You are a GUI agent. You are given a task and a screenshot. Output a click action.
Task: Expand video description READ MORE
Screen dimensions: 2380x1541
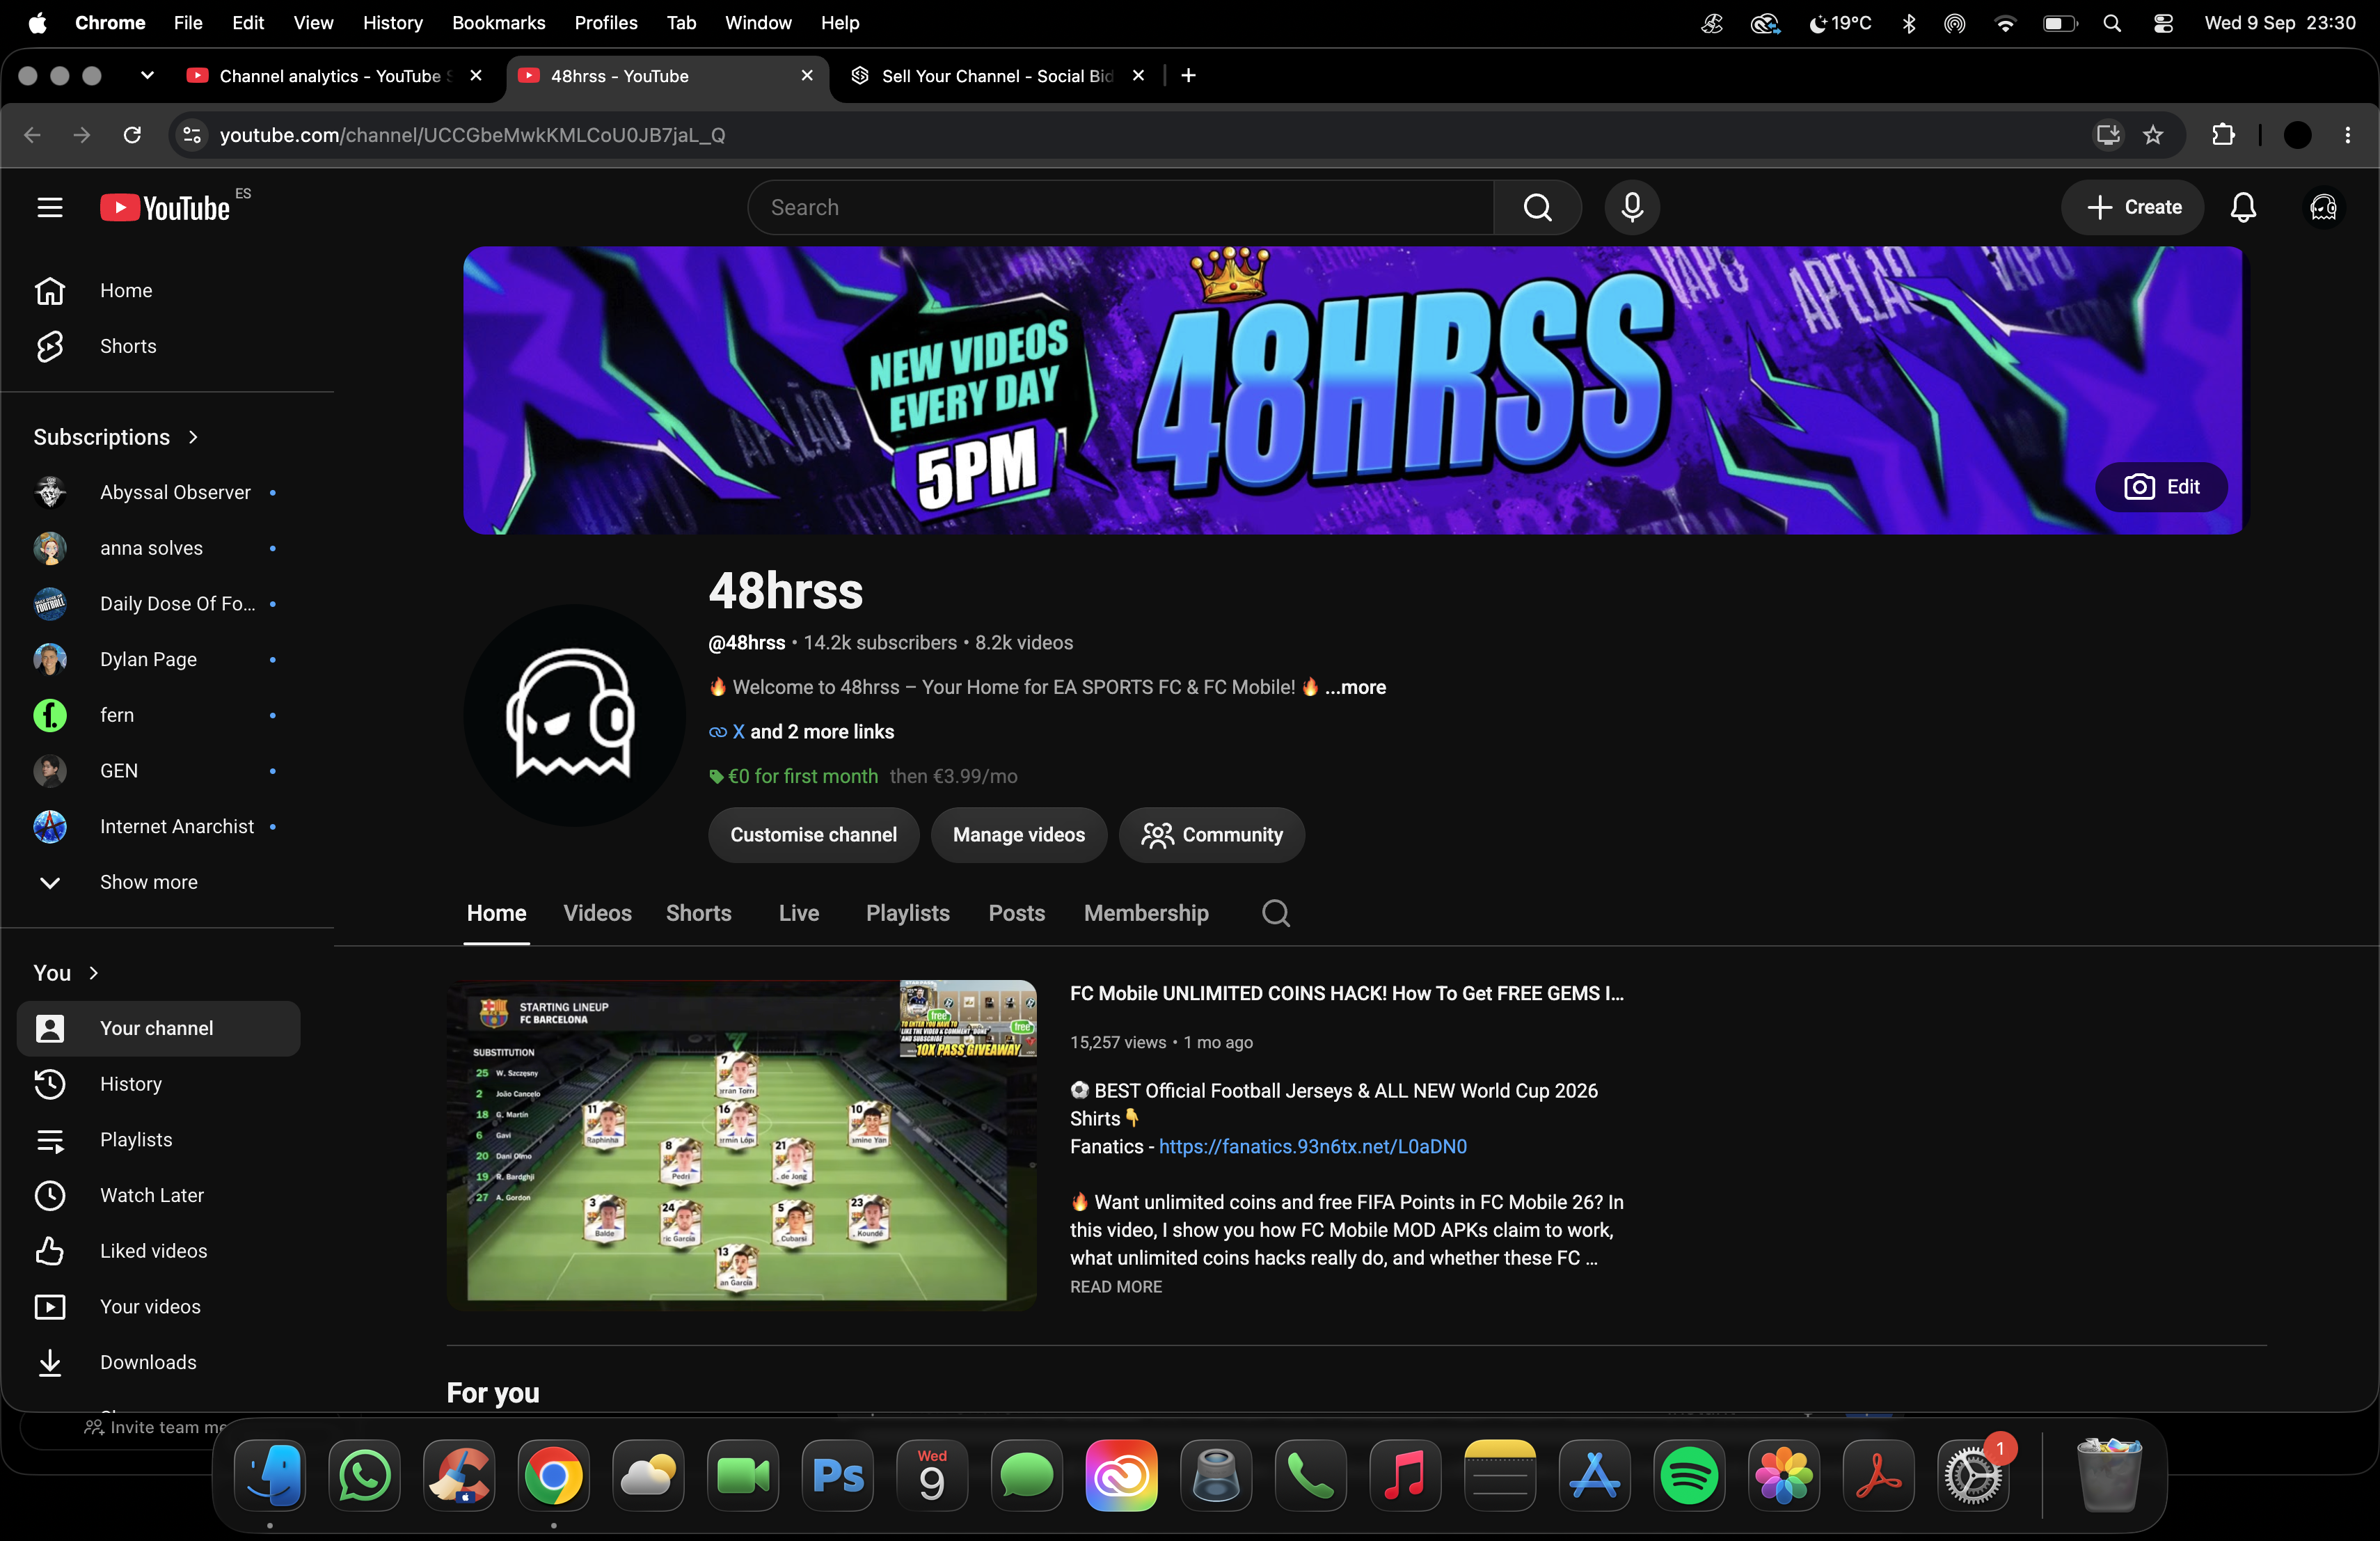pos(1116,1287)
